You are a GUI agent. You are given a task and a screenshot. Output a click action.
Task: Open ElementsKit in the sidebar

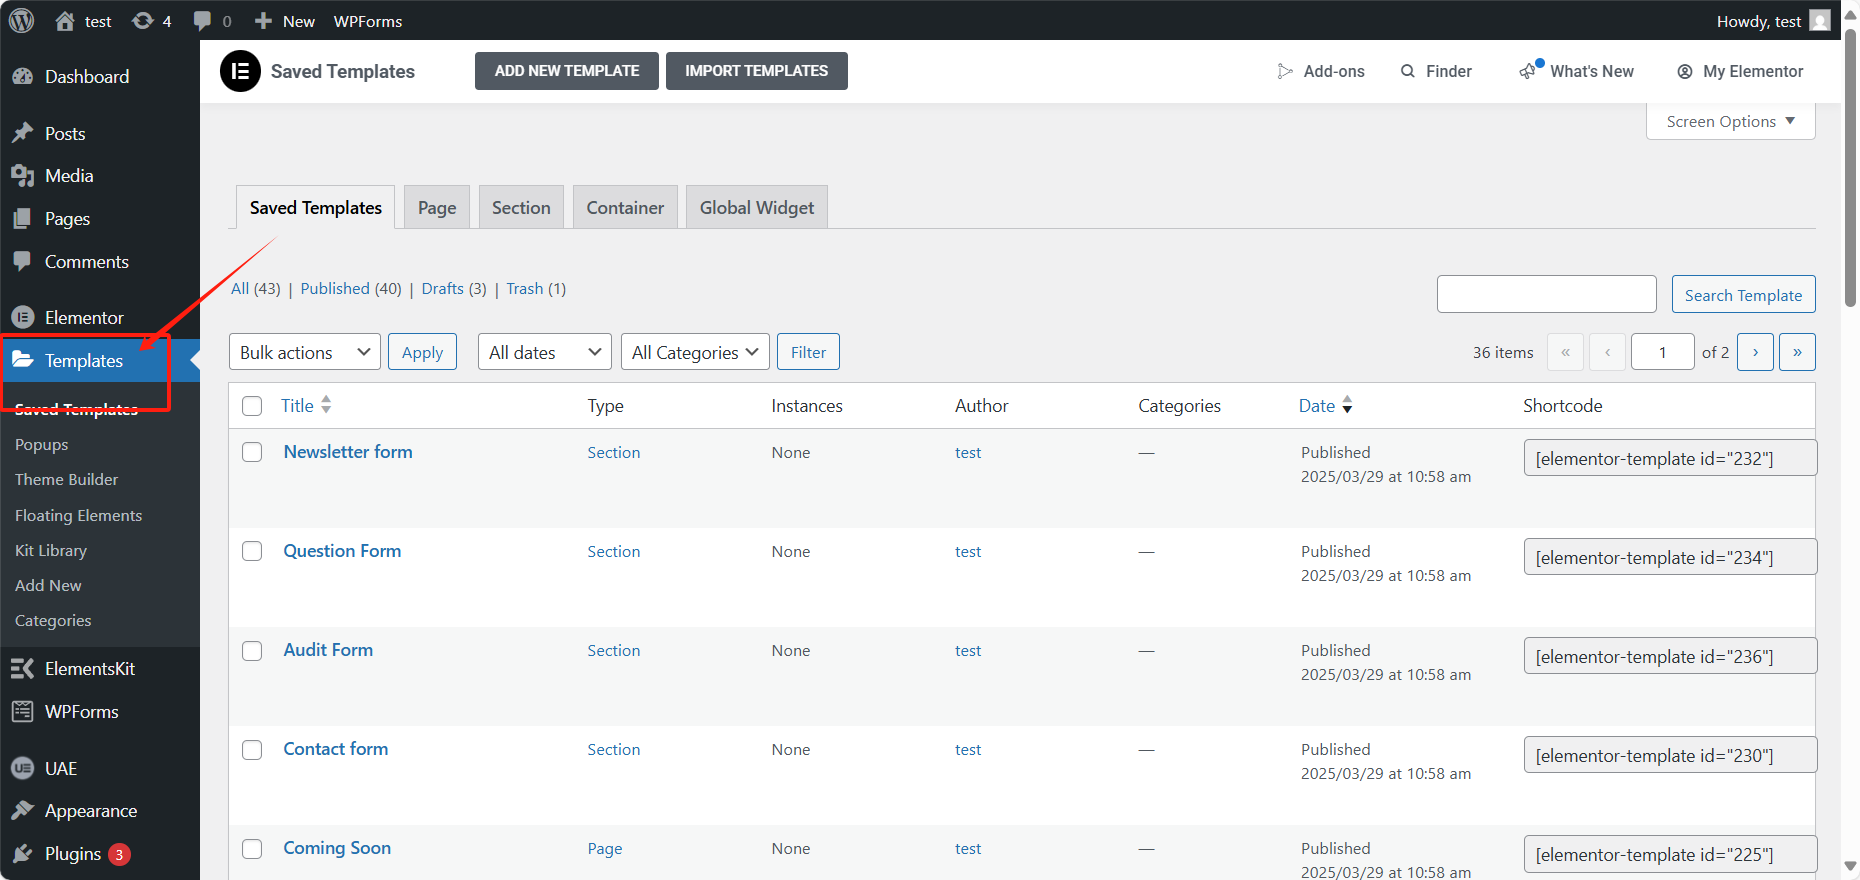(x=89, y=668)
